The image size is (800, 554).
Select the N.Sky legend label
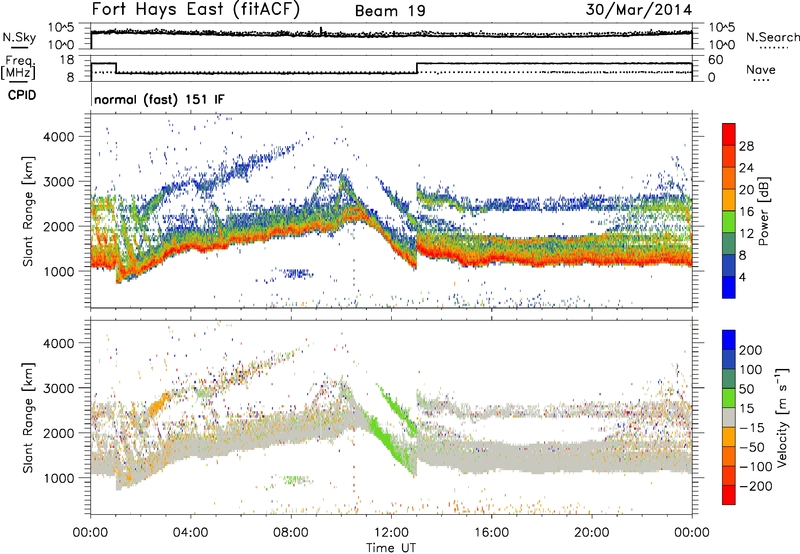19,37
